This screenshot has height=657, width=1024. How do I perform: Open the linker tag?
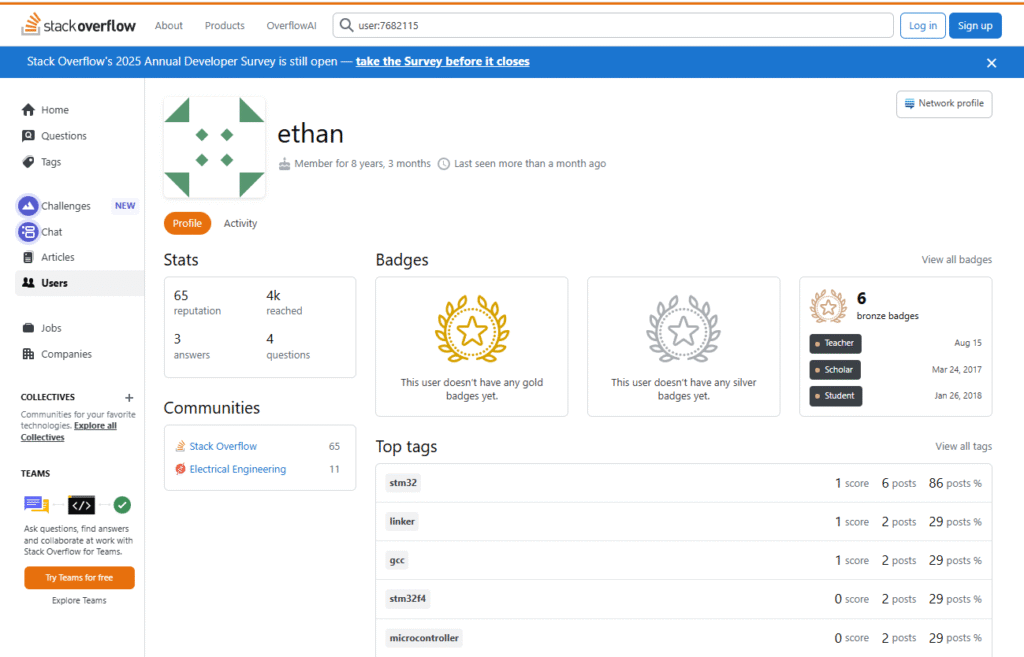point(402,522)
